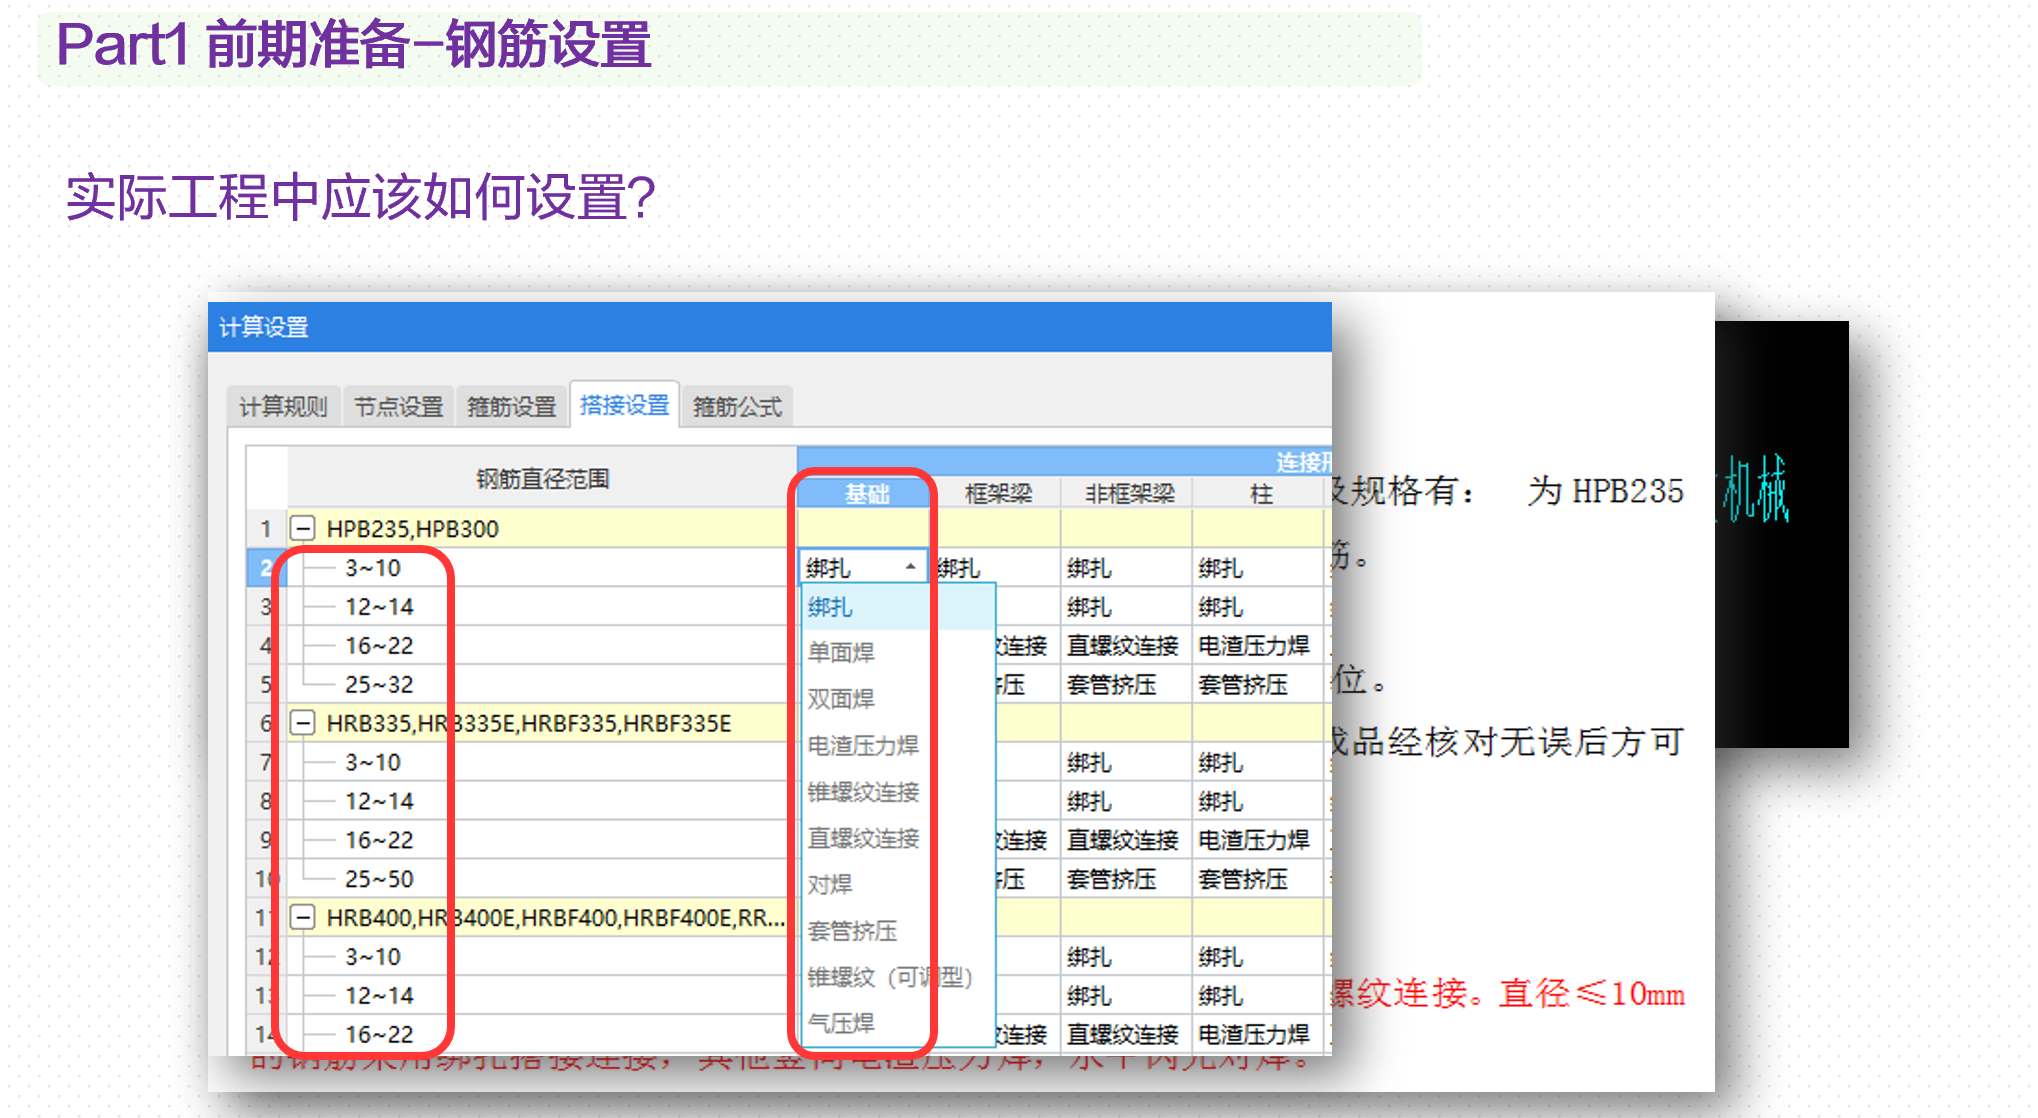
Task: Select 直螺纹连接 in the dropdown list
Action: [x=863, y=838]
